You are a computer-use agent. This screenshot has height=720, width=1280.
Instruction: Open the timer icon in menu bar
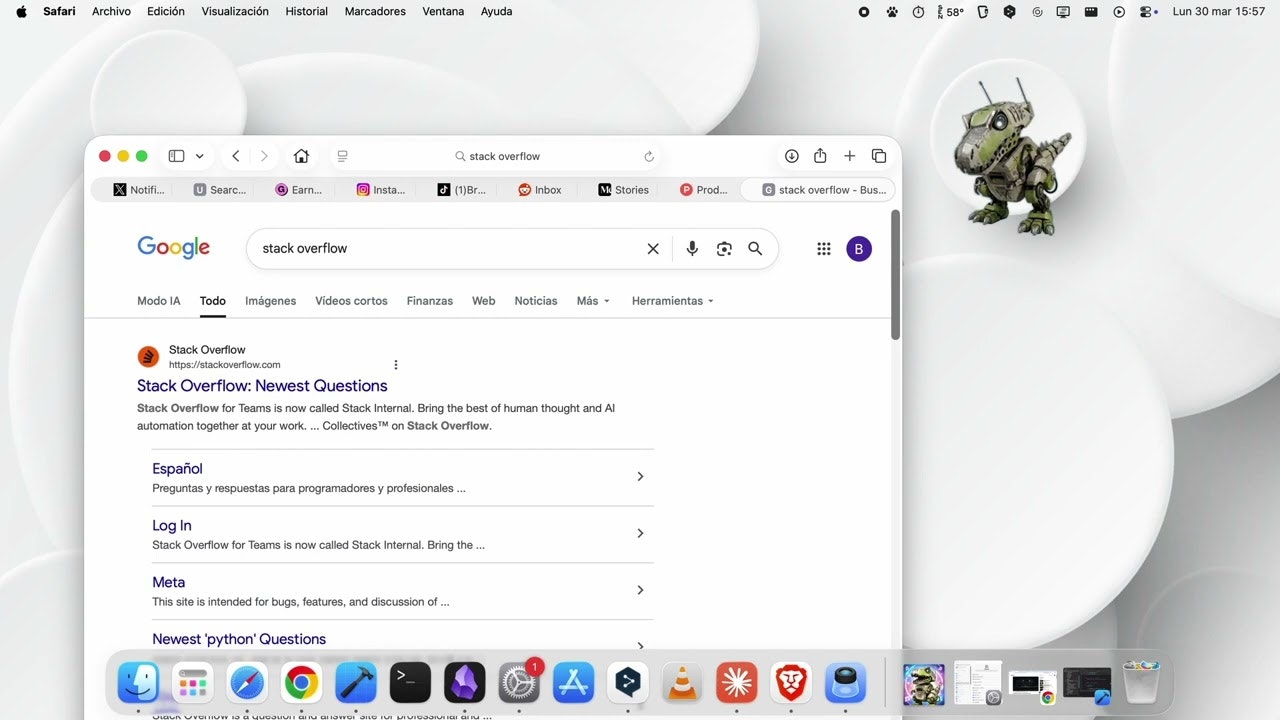[918, 12]
